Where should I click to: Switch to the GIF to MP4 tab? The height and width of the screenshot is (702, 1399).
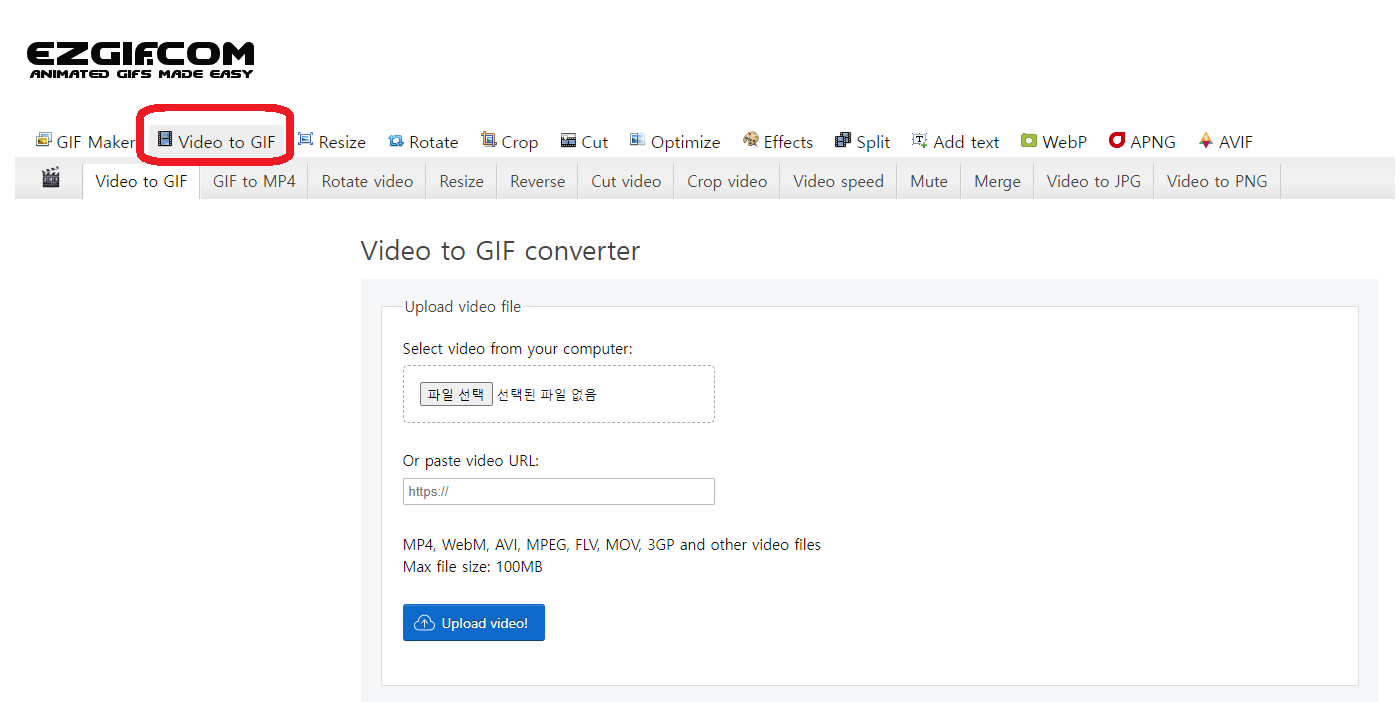pos(254,181)
